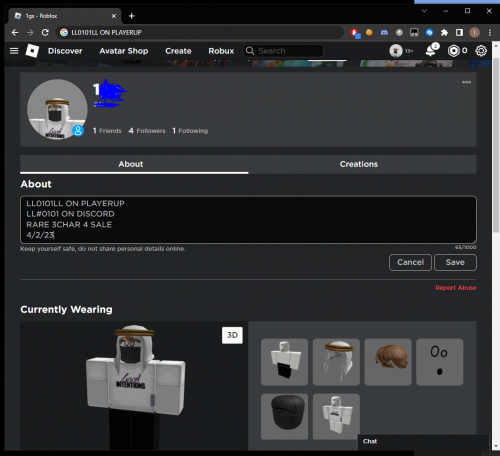Open the notifications bell icon
This screenshot has width=500, height=456.
click(431, 51)
